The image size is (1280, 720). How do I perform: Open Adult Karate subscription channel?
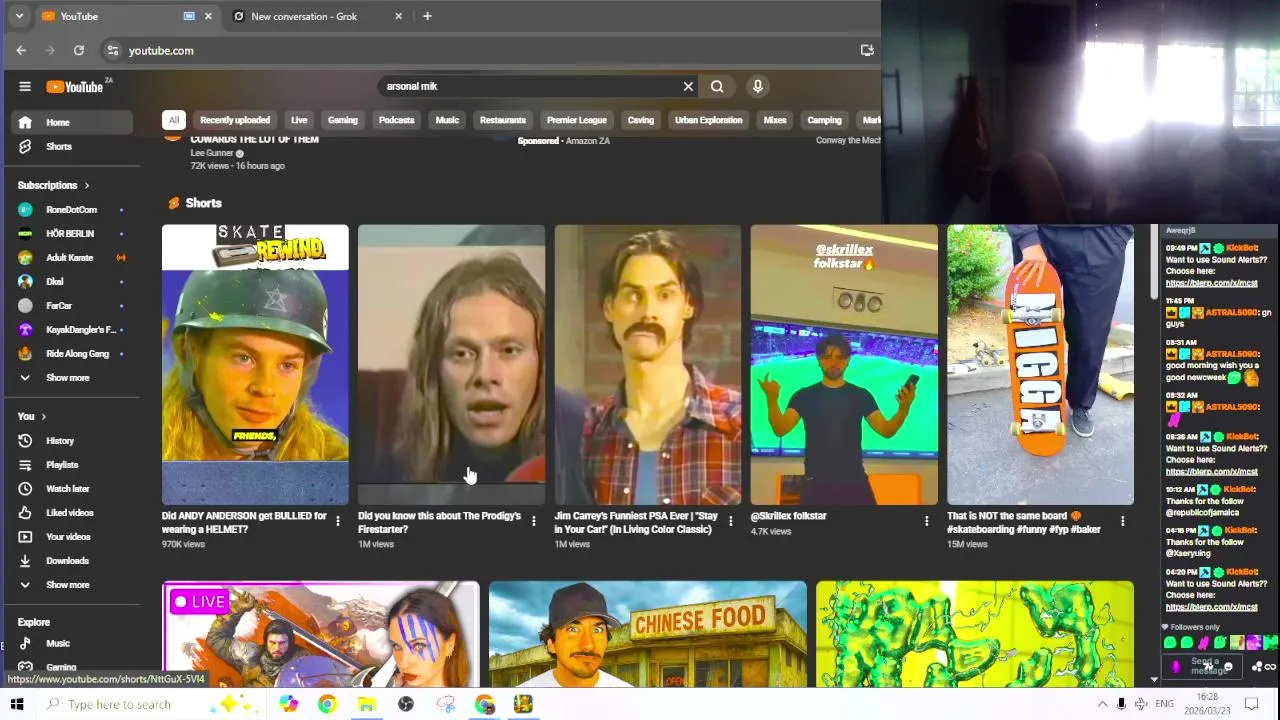70,257
